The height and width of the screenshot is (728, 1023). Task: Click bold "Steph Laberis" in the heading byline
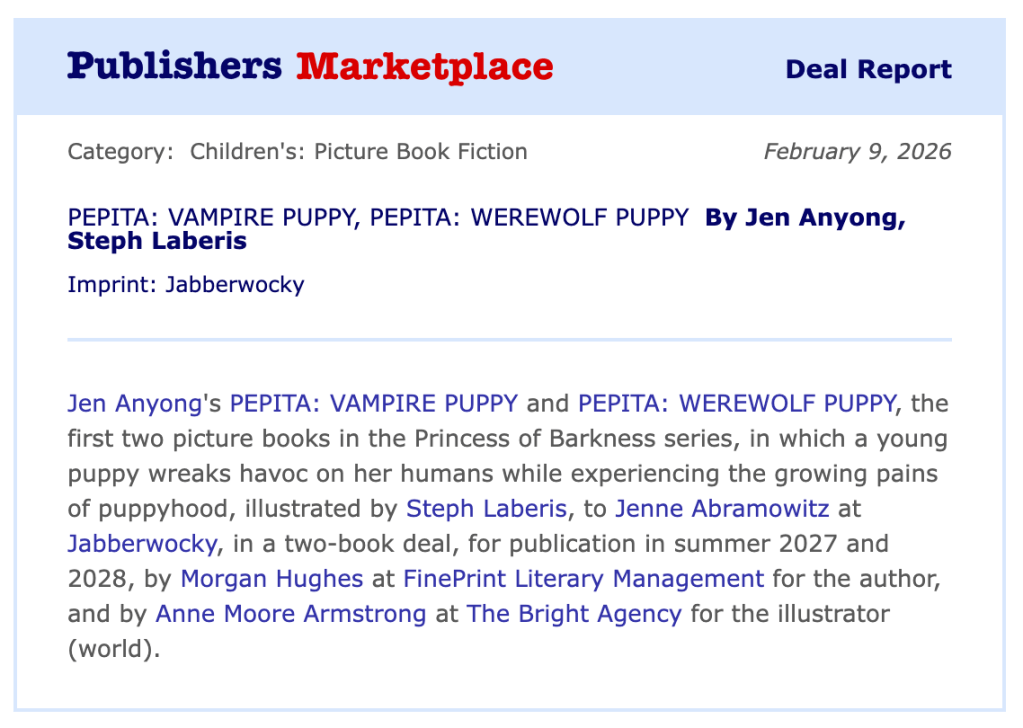[x=157, y=241]
